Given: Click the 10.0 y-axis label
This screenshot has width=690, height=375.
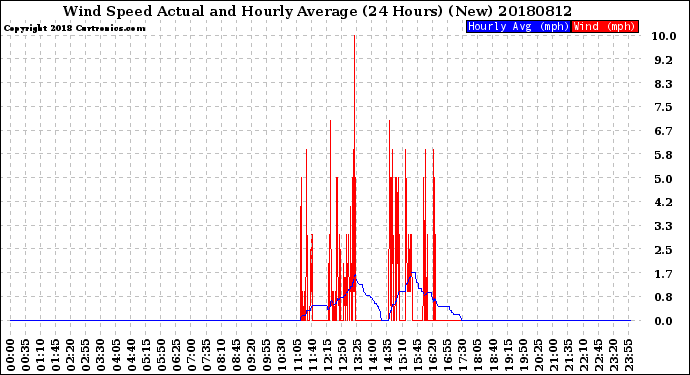Looking at the screenshot, I should [x=664, y=36].
